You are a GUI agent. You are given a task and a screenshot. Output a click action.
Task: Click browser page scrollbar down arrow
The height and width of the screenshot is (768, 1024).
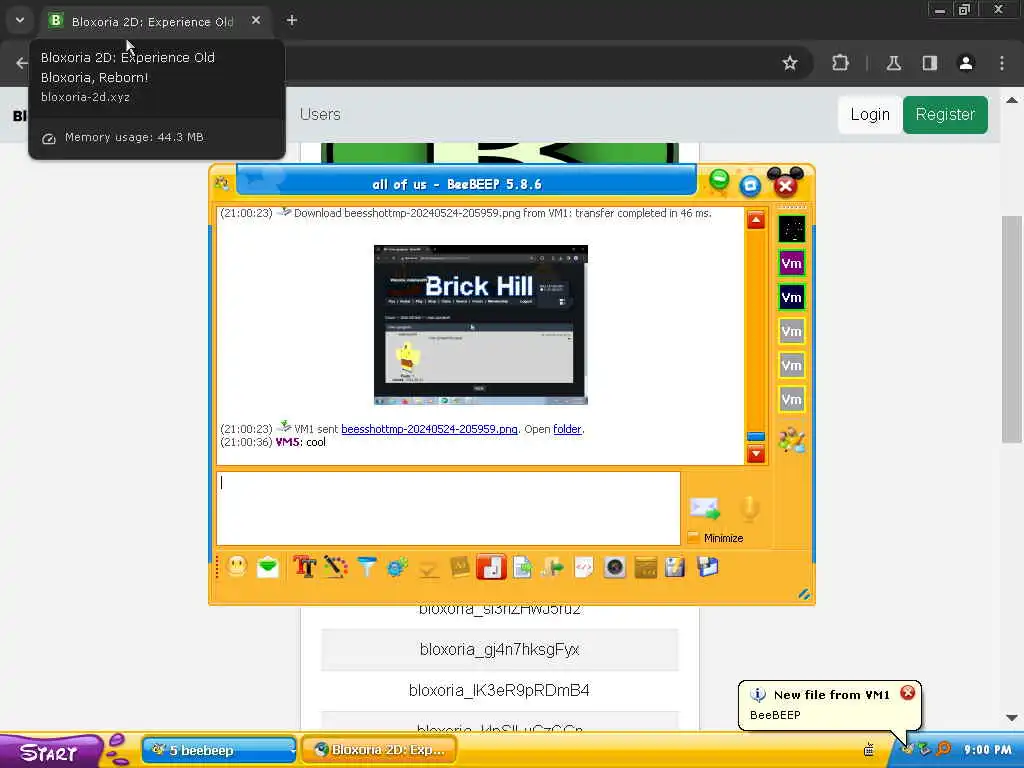tap(1012, 718)
